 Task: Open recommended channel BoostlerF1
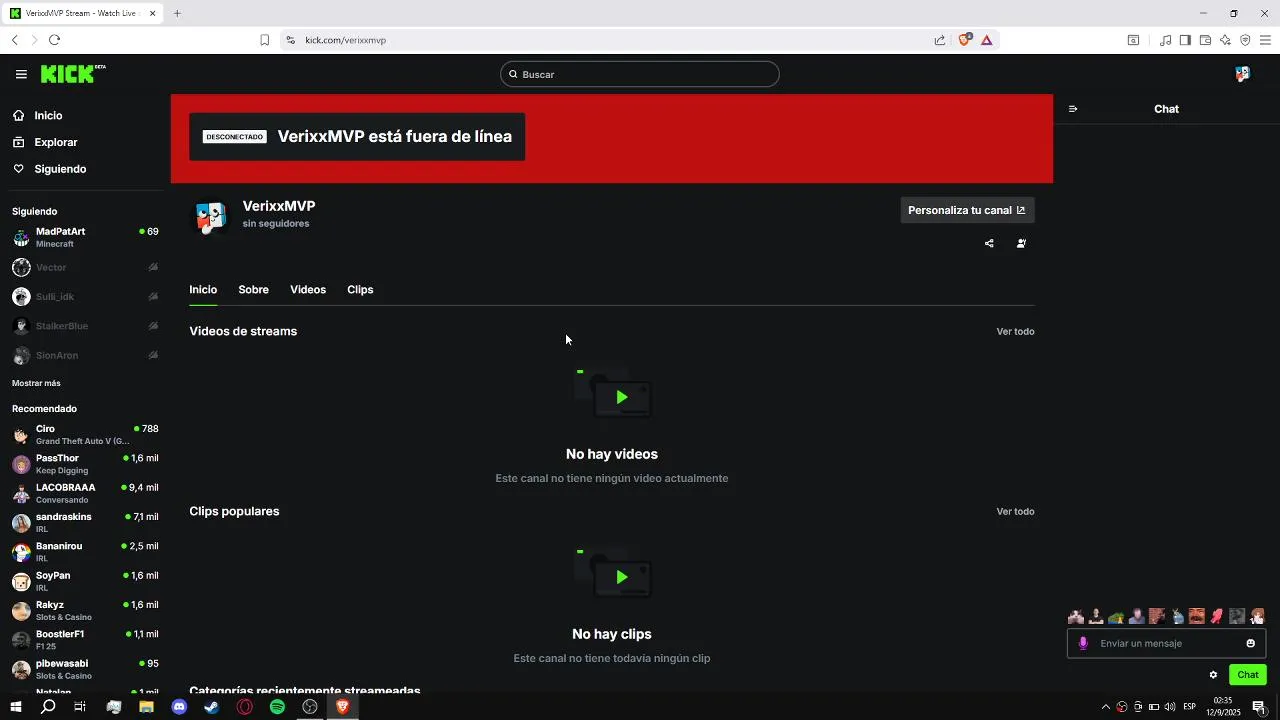tap(85, 640)
